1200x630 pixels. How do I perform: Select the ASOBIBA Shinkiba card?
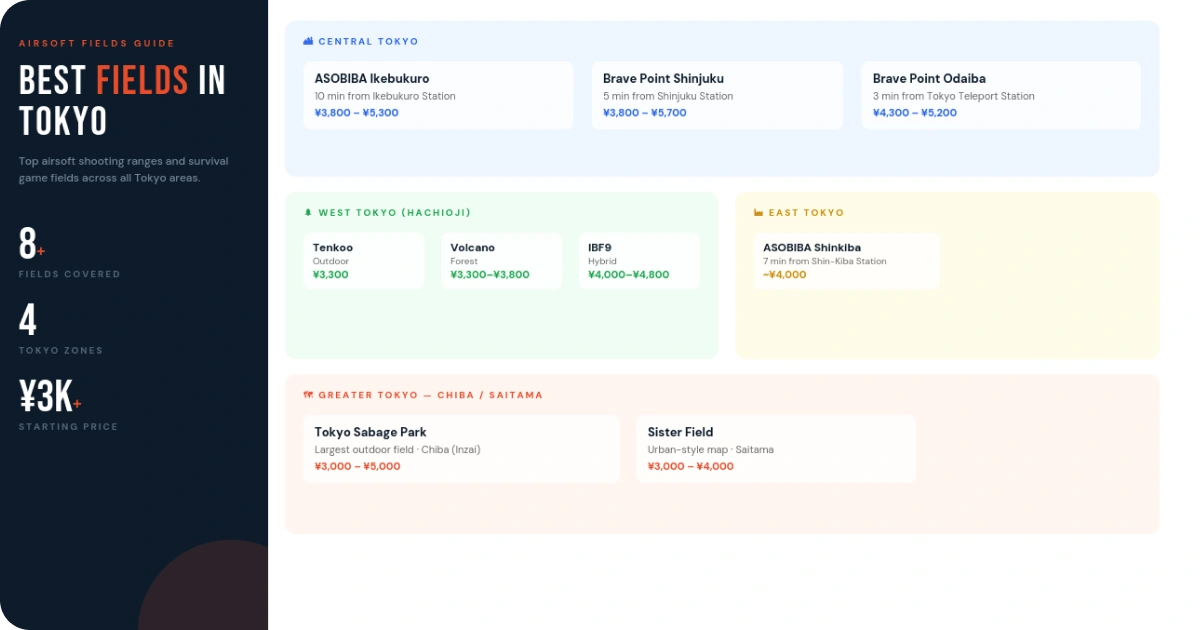pos(847,261)
